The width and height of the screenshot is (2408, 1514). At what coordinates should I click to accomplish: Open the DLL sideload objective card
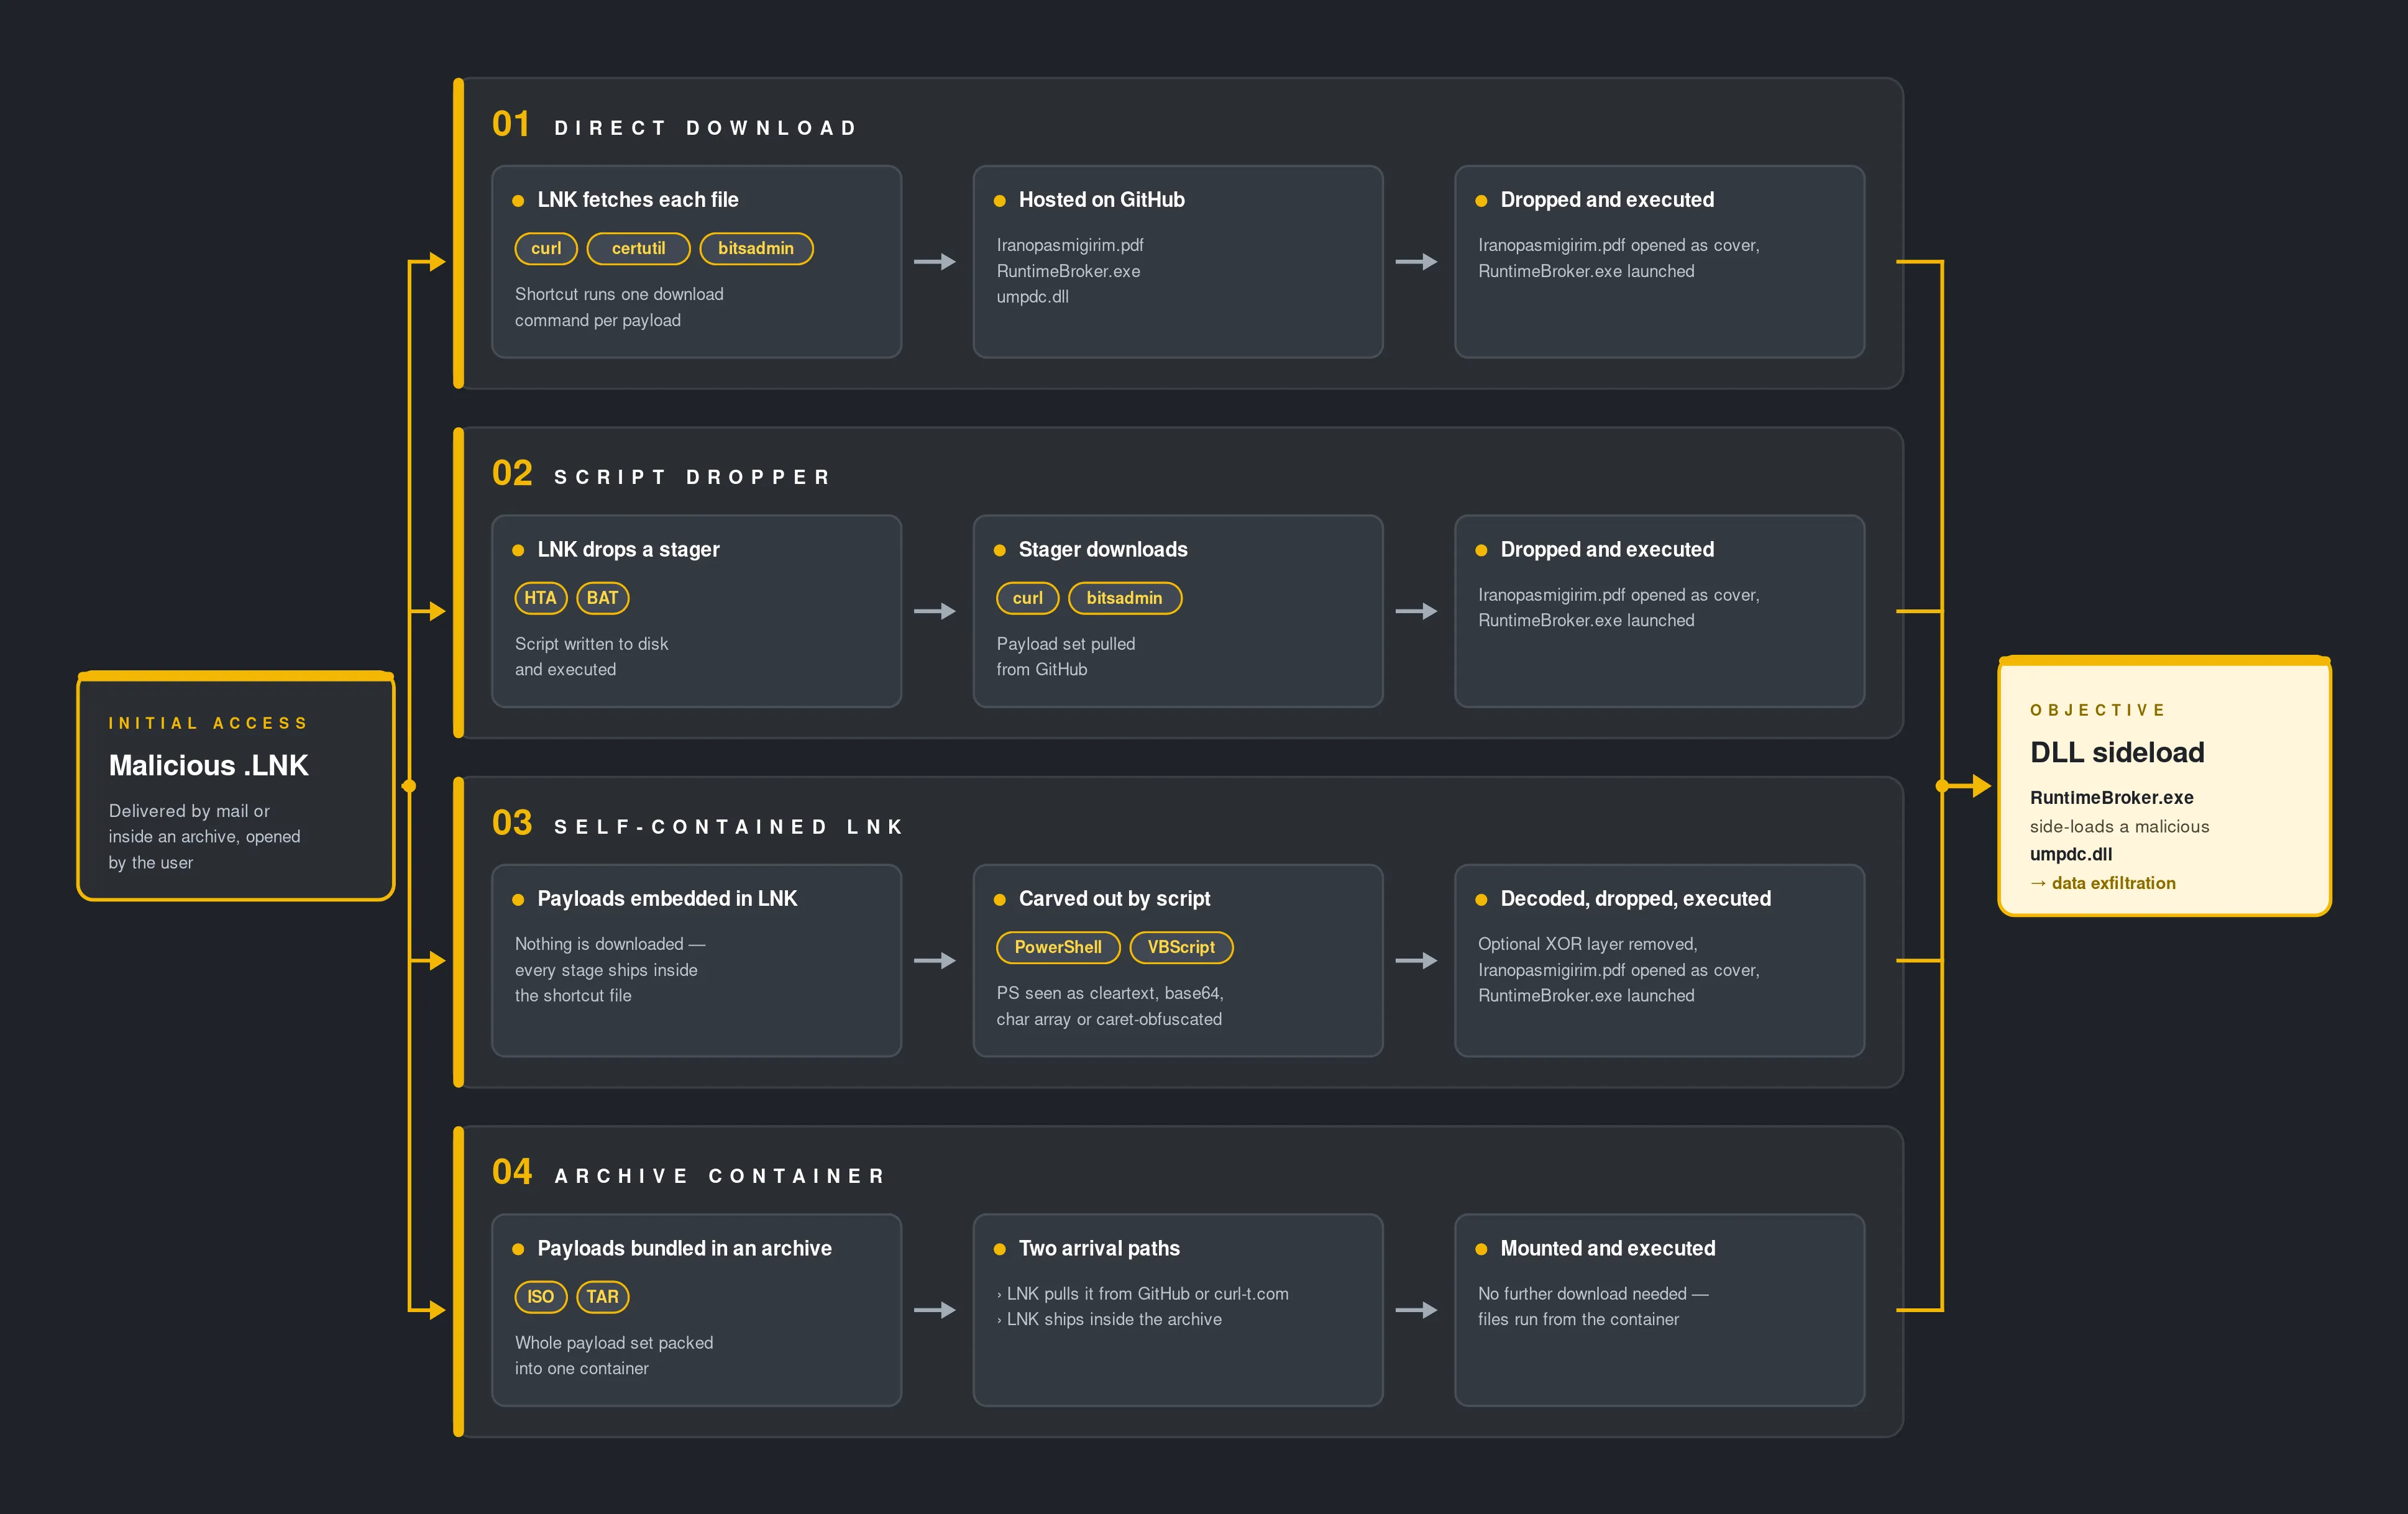coord(2164,786)
